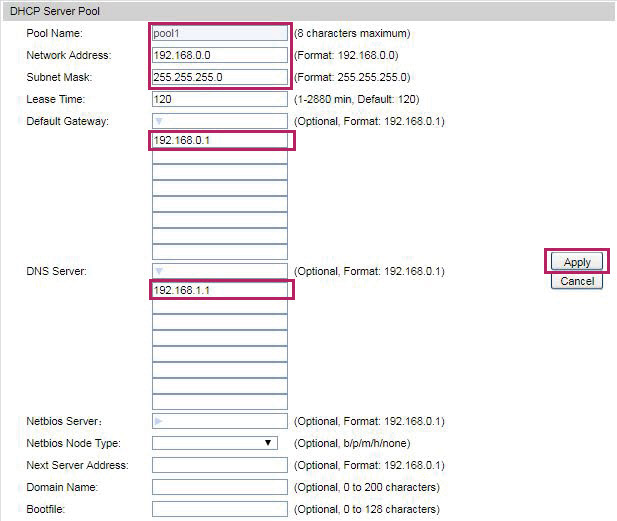This screenshot has width=617, height=521.
Task: Open Netbios Node Type dropdown
Action: [x=215, y=443]
